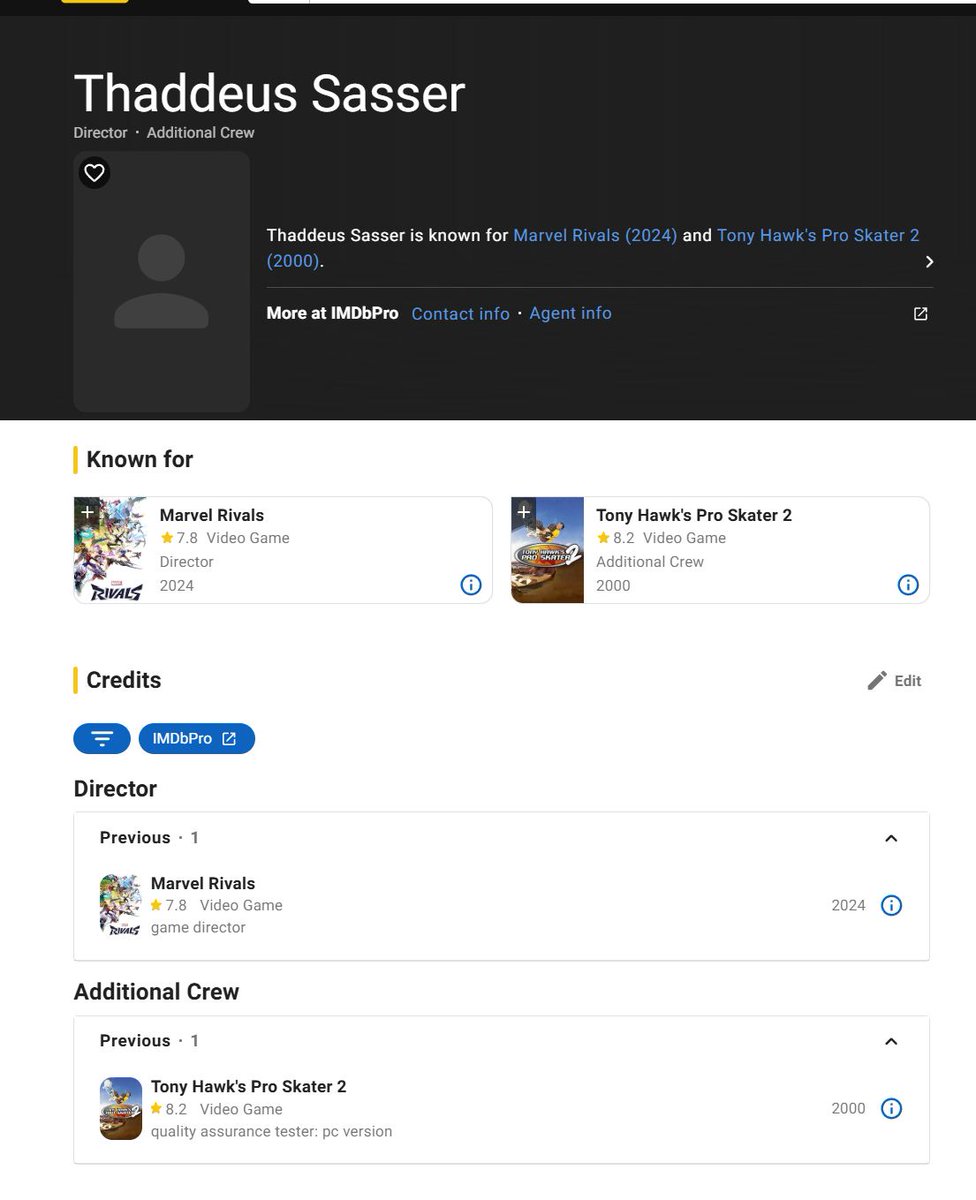Collapse the Additional Crew Previous section
976x1200 pixels.
click(x=891, y=1041)
